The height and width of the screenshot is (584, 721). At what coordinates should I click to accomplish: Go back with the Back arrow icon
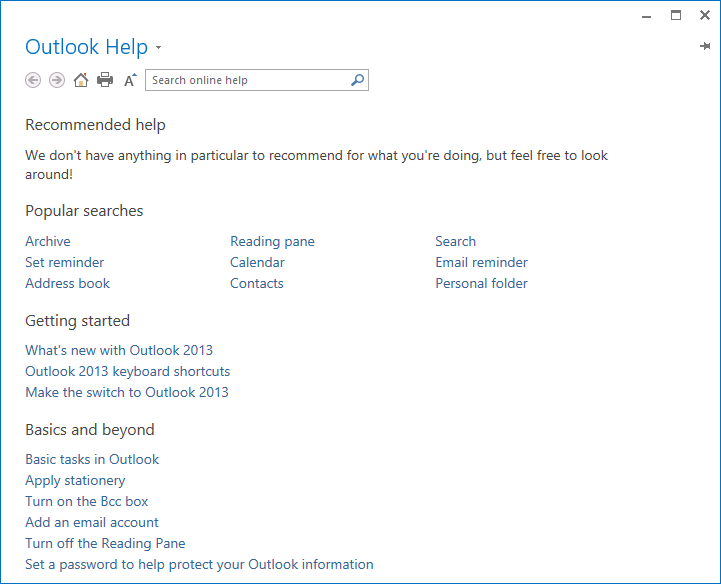[x=33, y=80]
